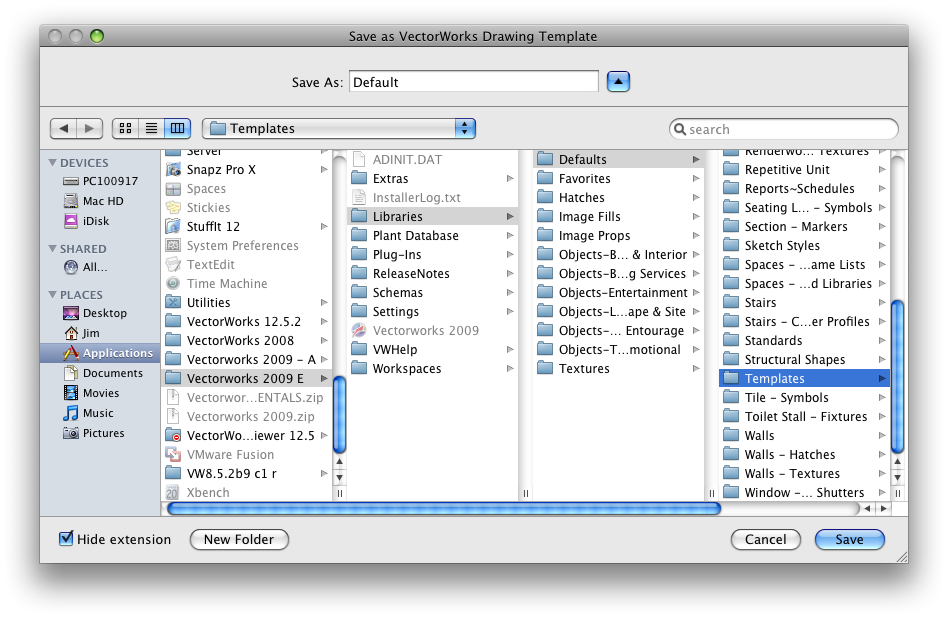Select Snapz Pro X application

(x=221, y=170)
